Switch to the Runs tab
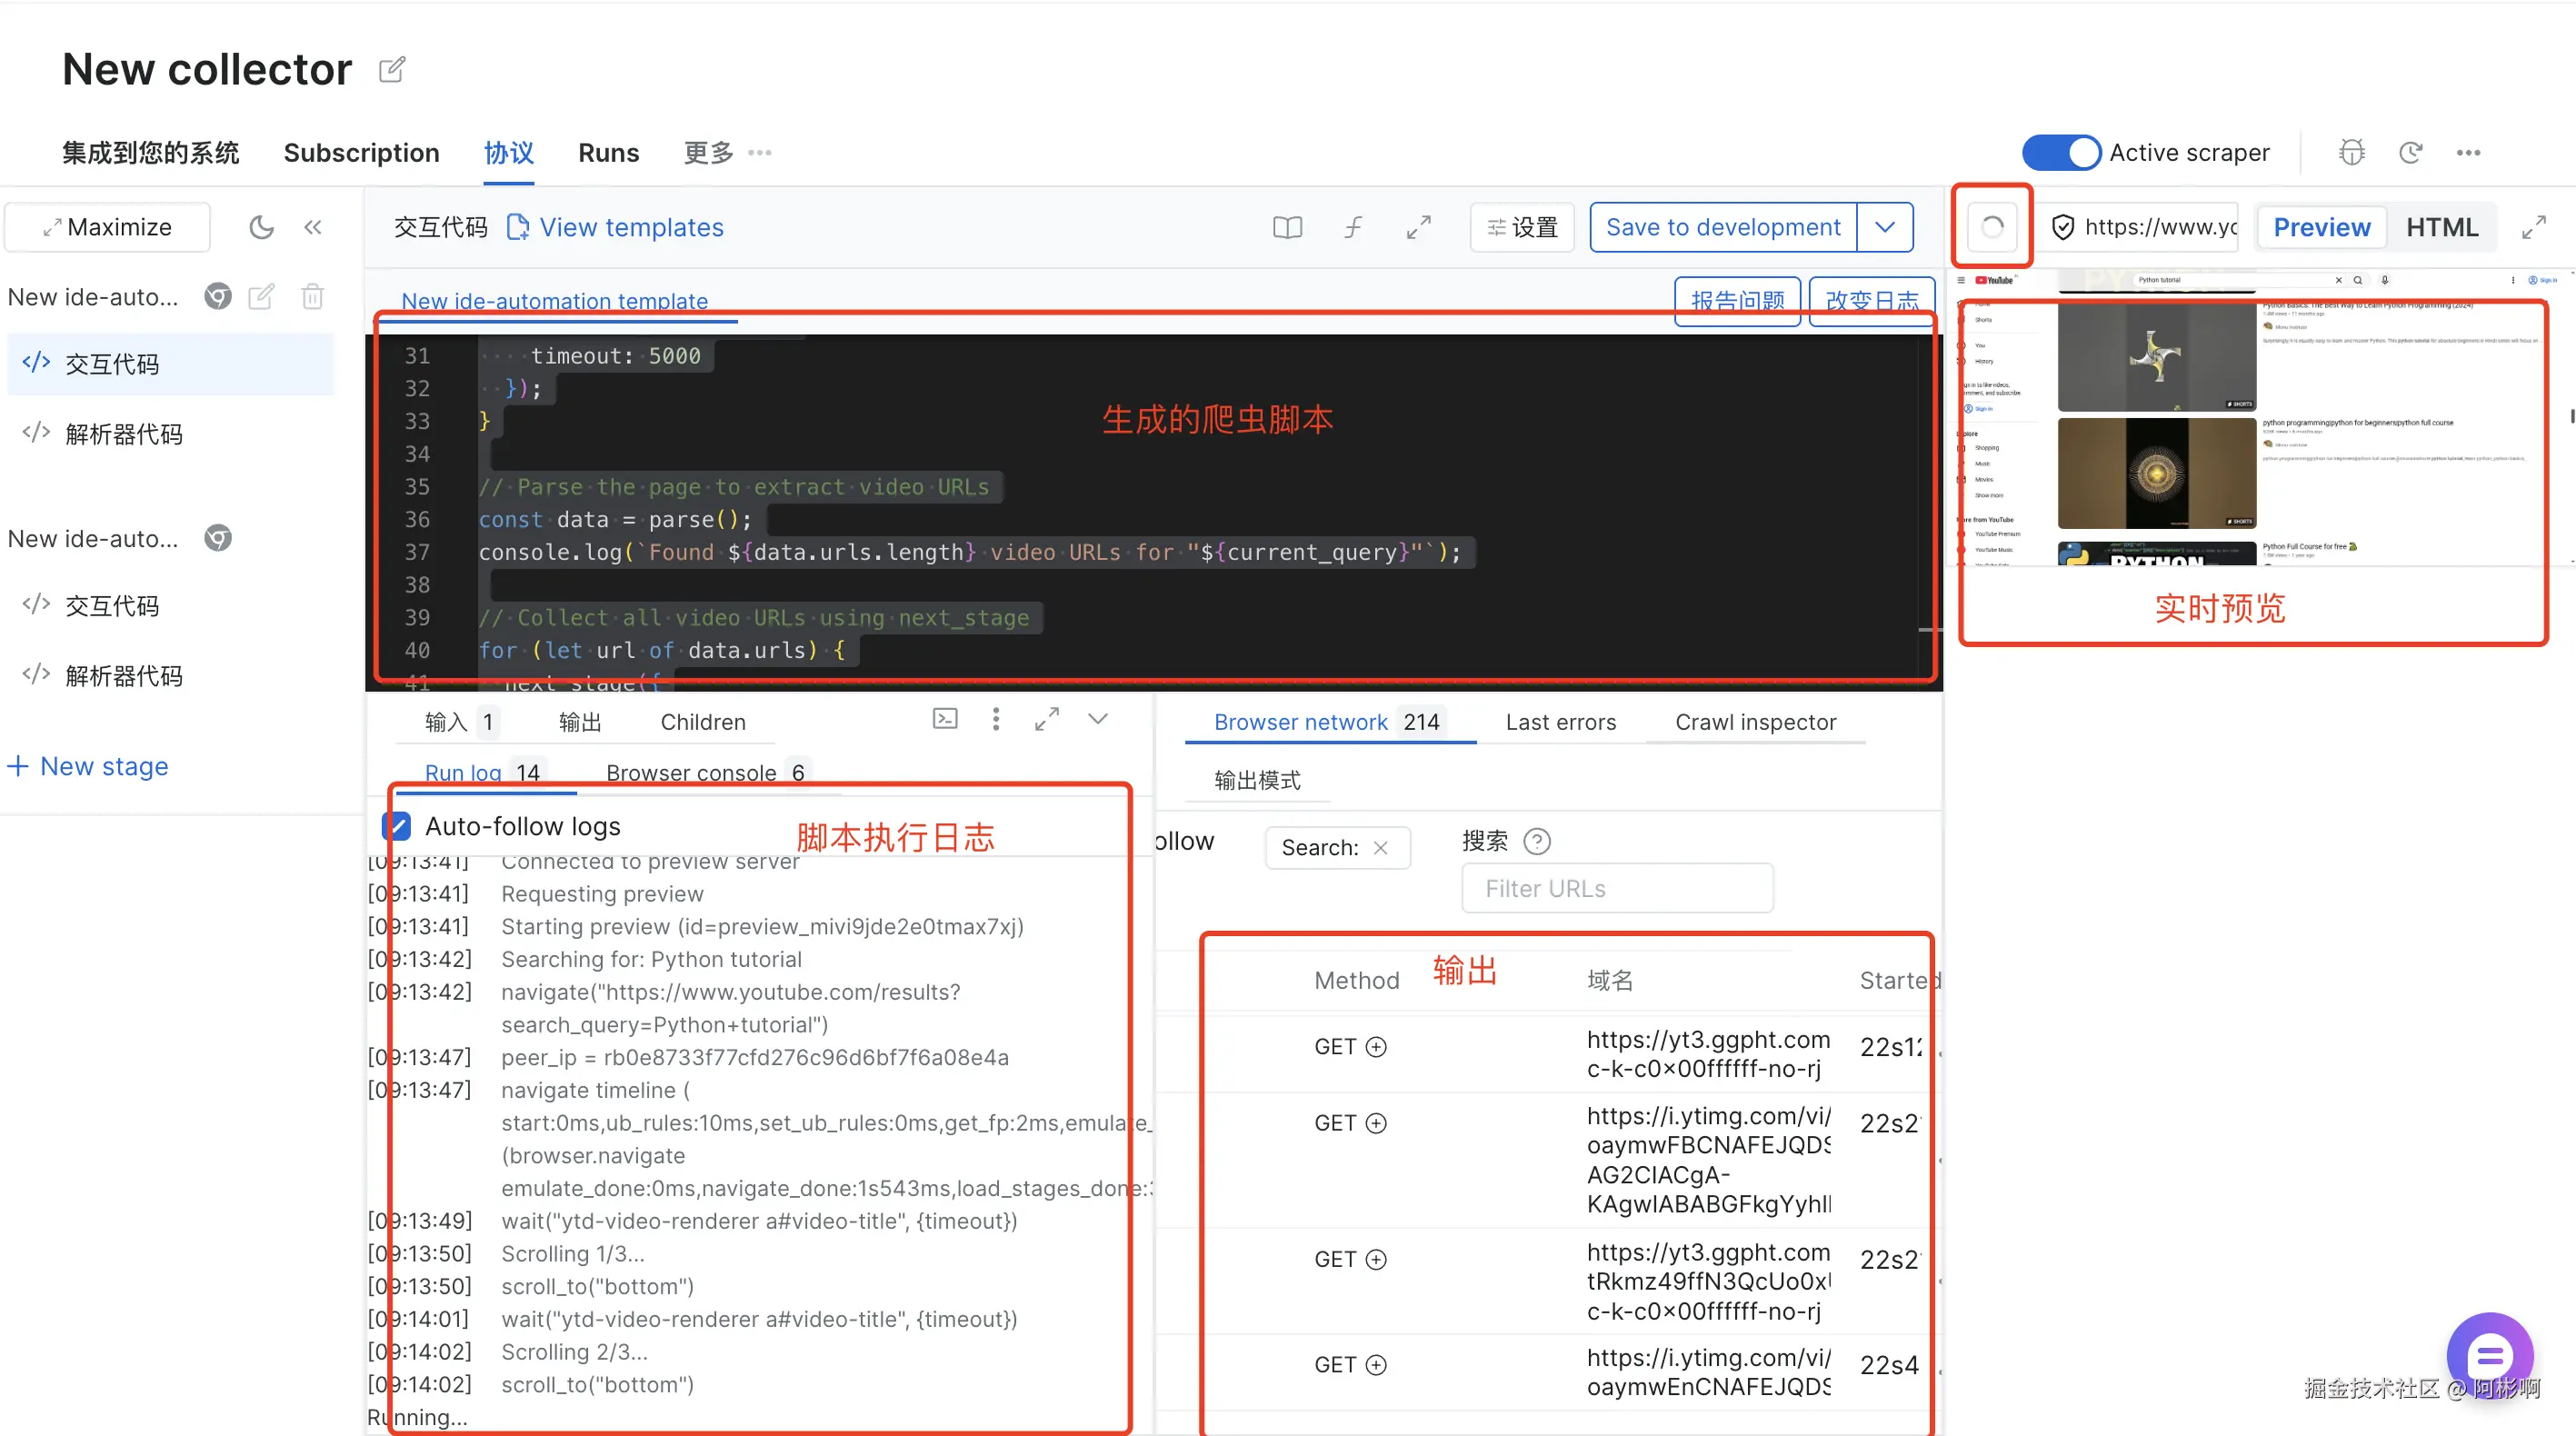This screenshot has height=1436, width=2576. coord(608,152)
